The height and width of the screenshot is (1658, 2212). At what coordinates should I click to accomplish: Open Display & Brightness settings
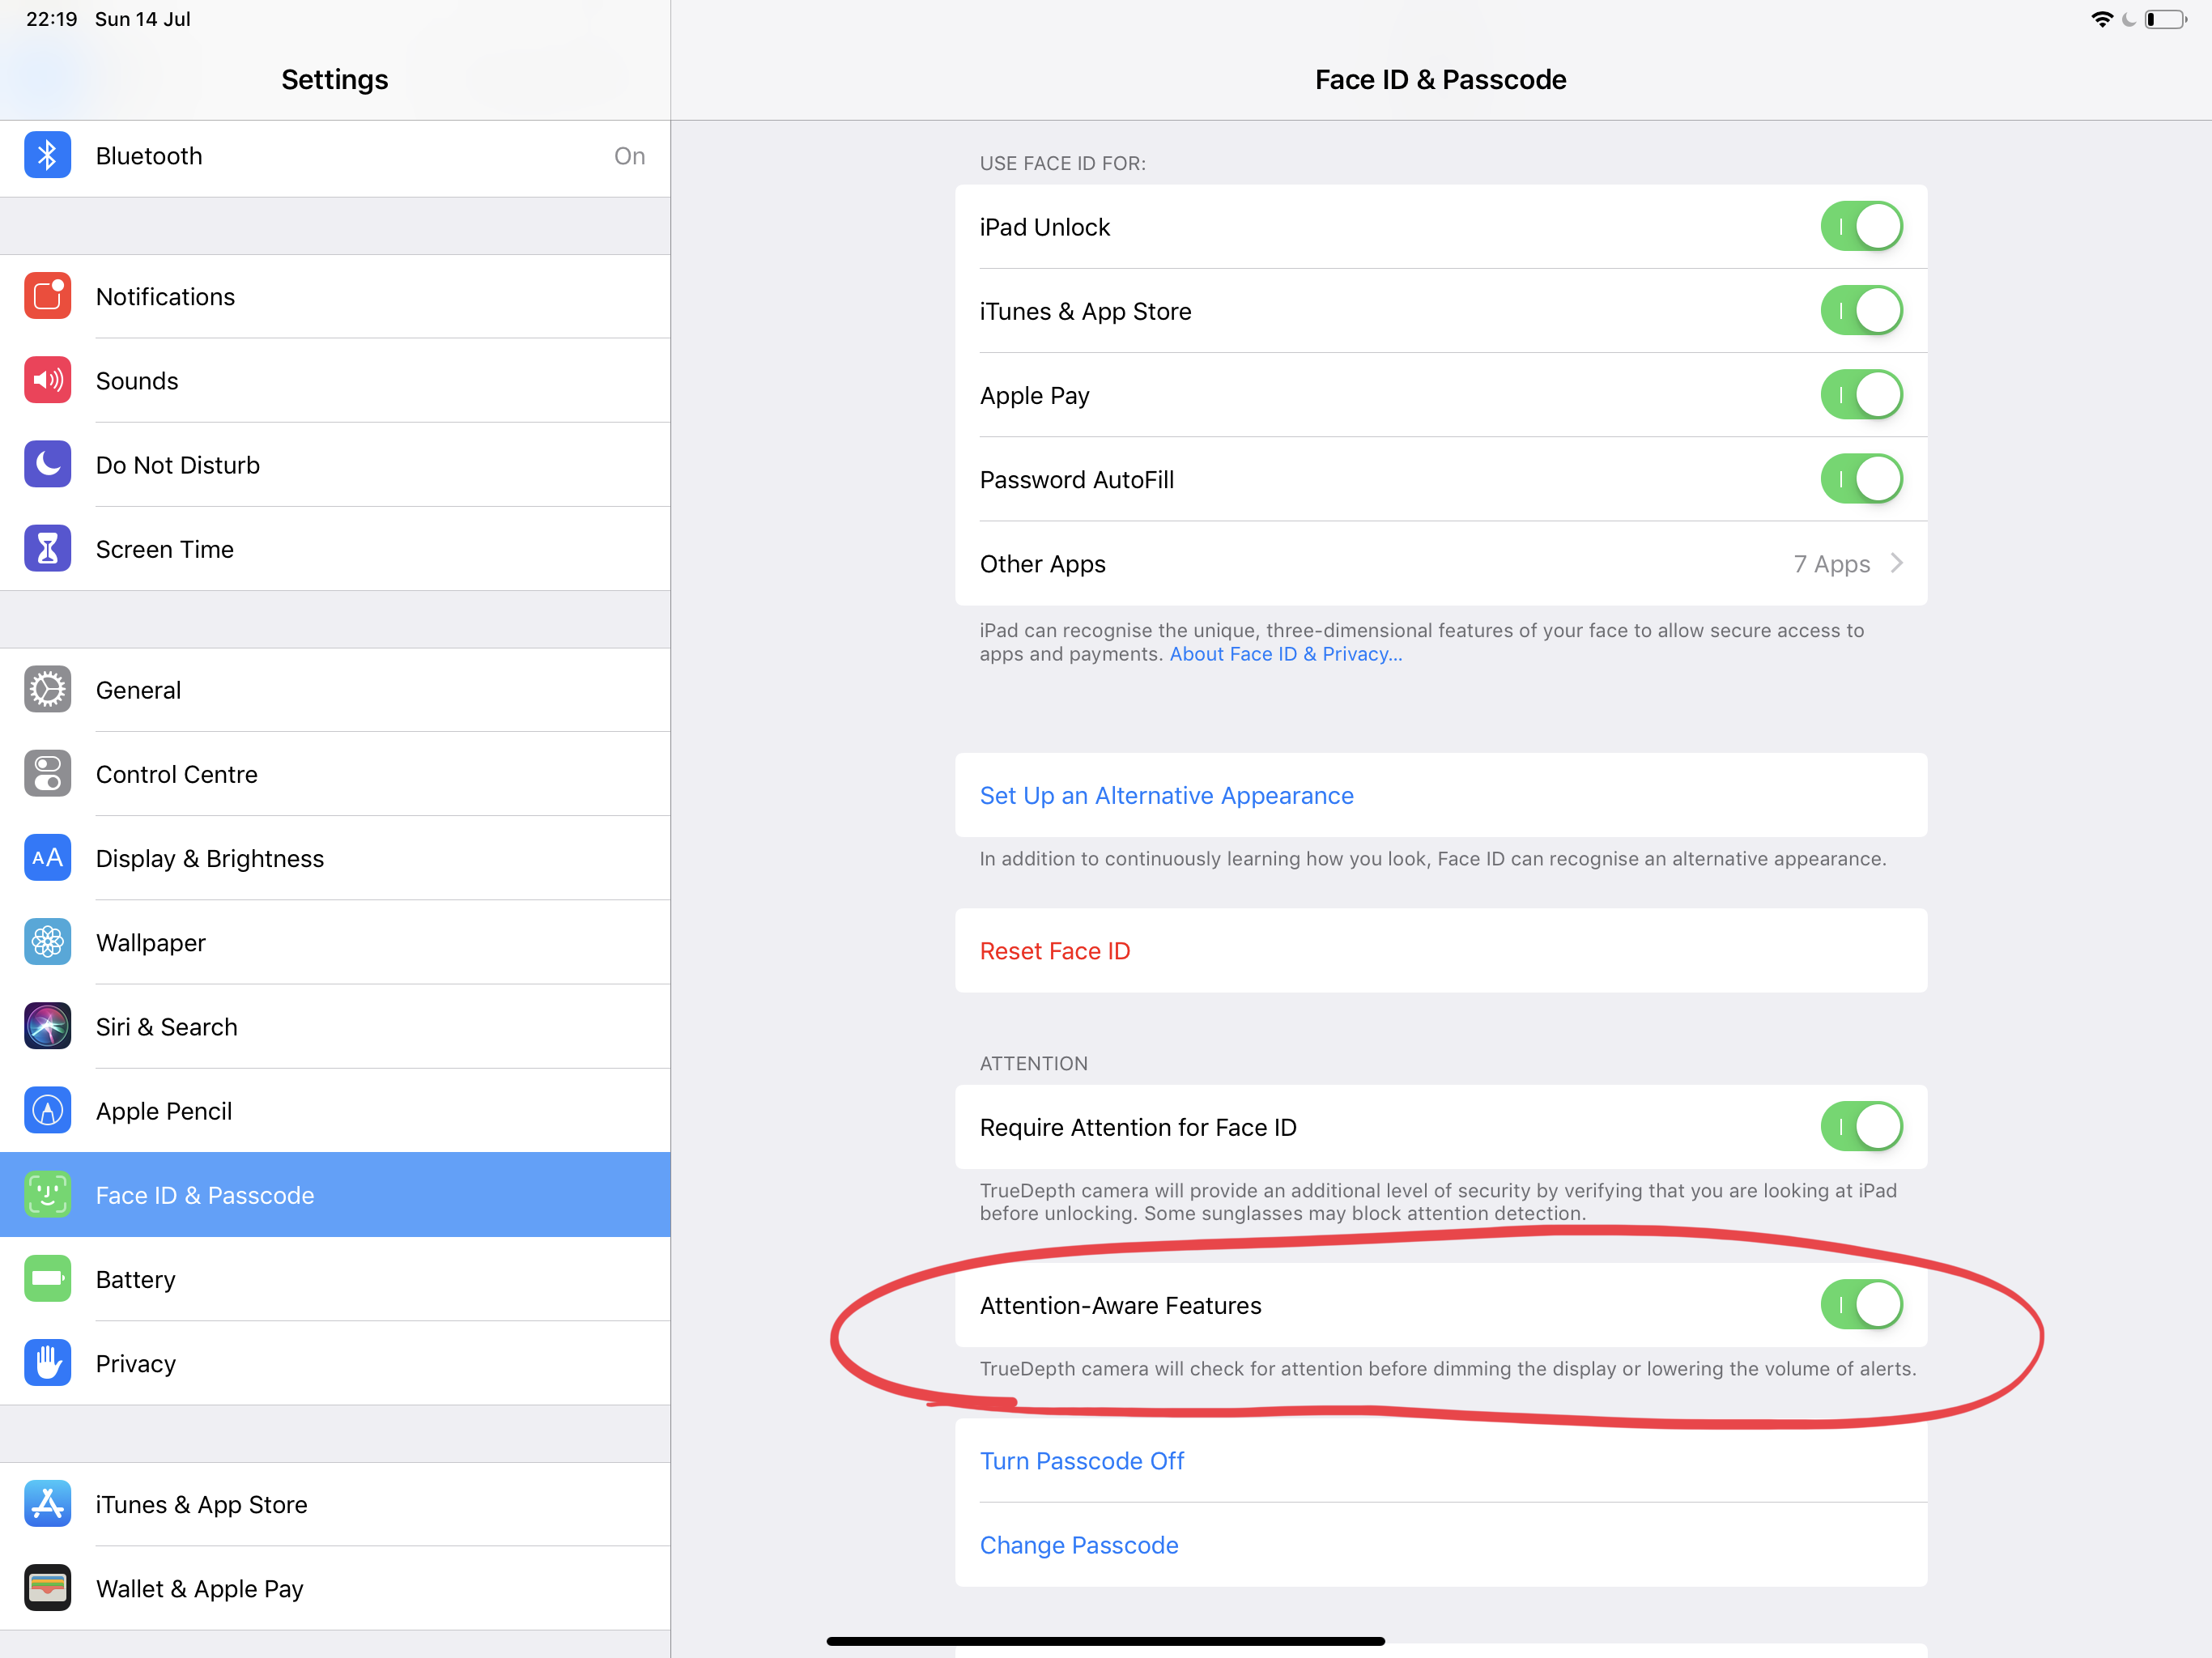[335, 858]
